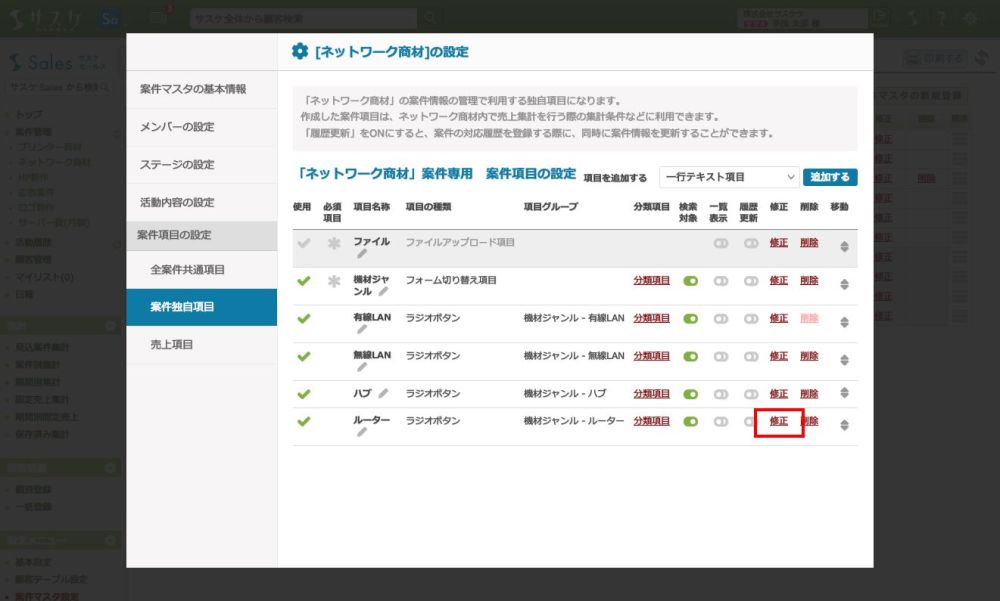Click the green use checkmark for 有線LAN

[304, 319]
